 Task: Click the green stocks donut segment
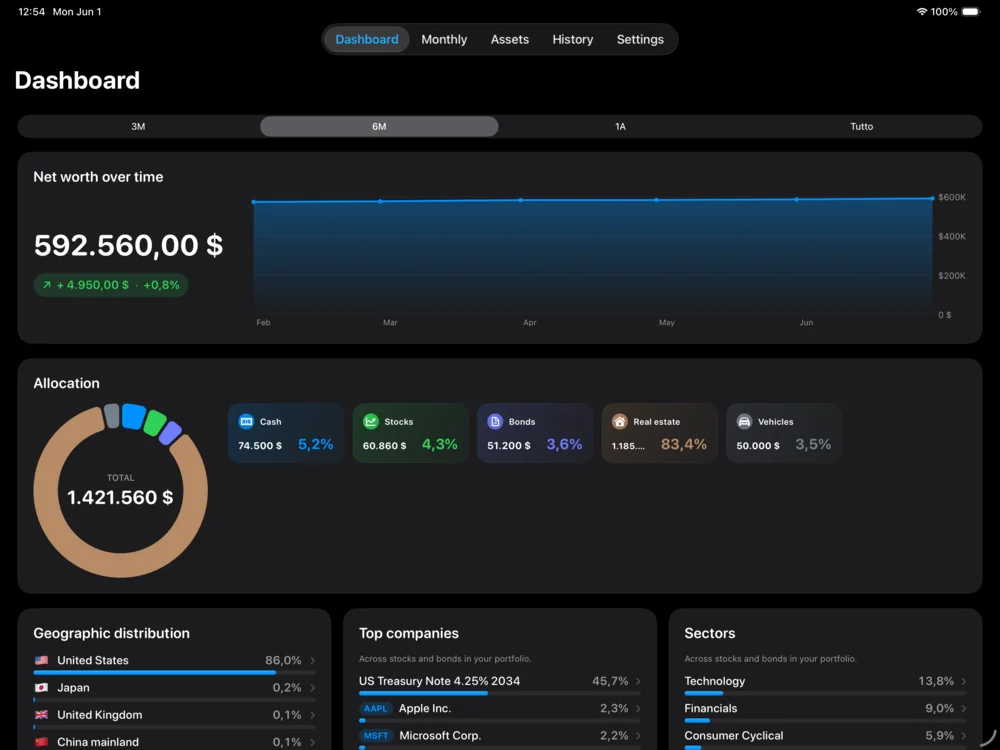155,422
